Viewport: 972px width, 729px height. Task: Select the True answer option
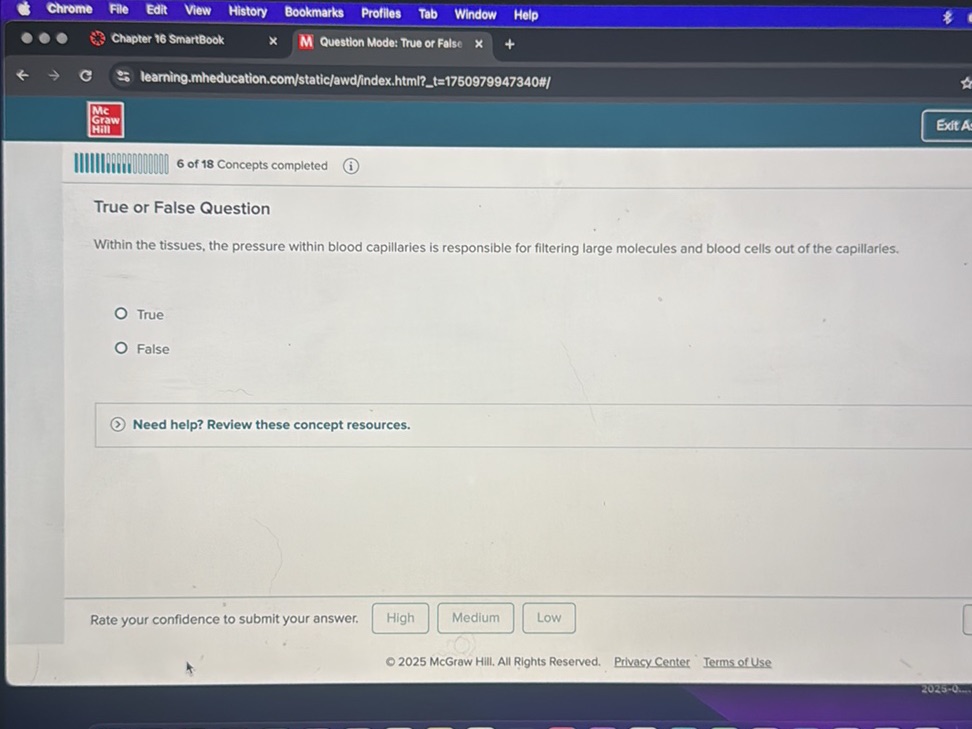click(x=121, y=314)
